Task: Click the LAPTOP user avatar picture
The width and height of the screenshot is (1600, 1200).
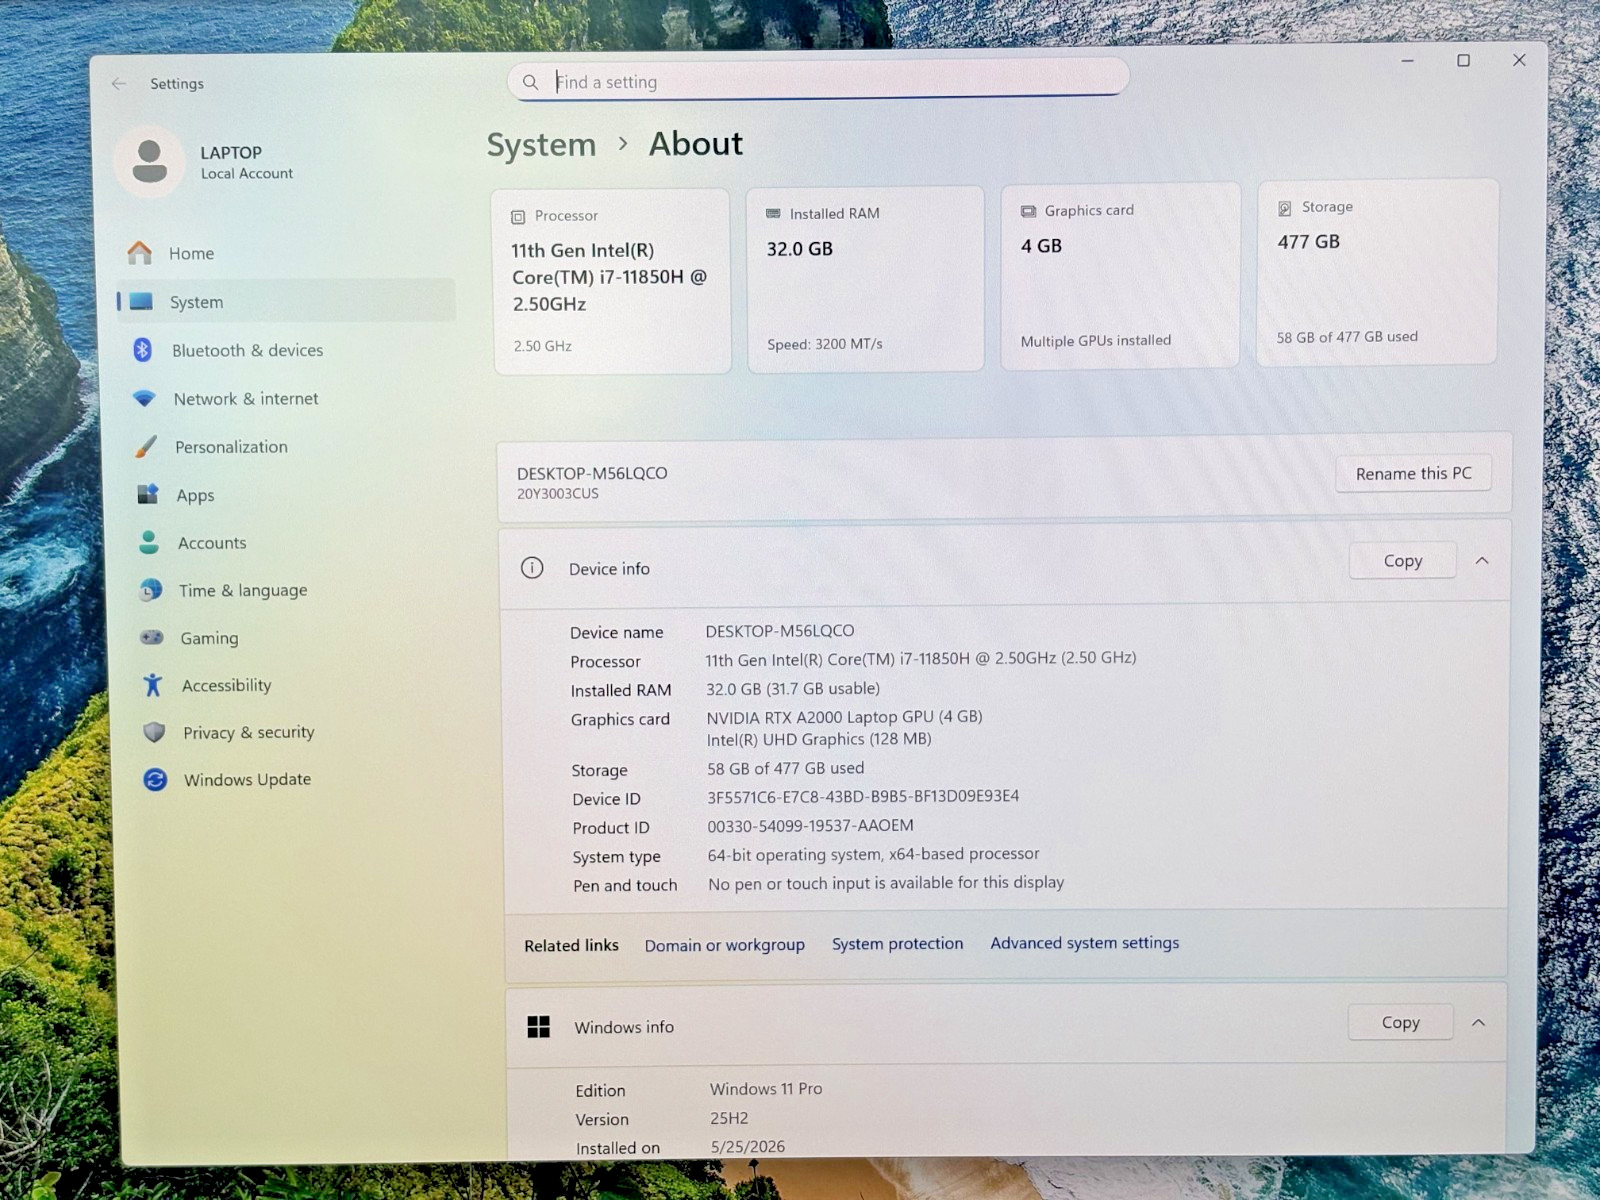Action: pyautogui.click(x=150, y=161)
